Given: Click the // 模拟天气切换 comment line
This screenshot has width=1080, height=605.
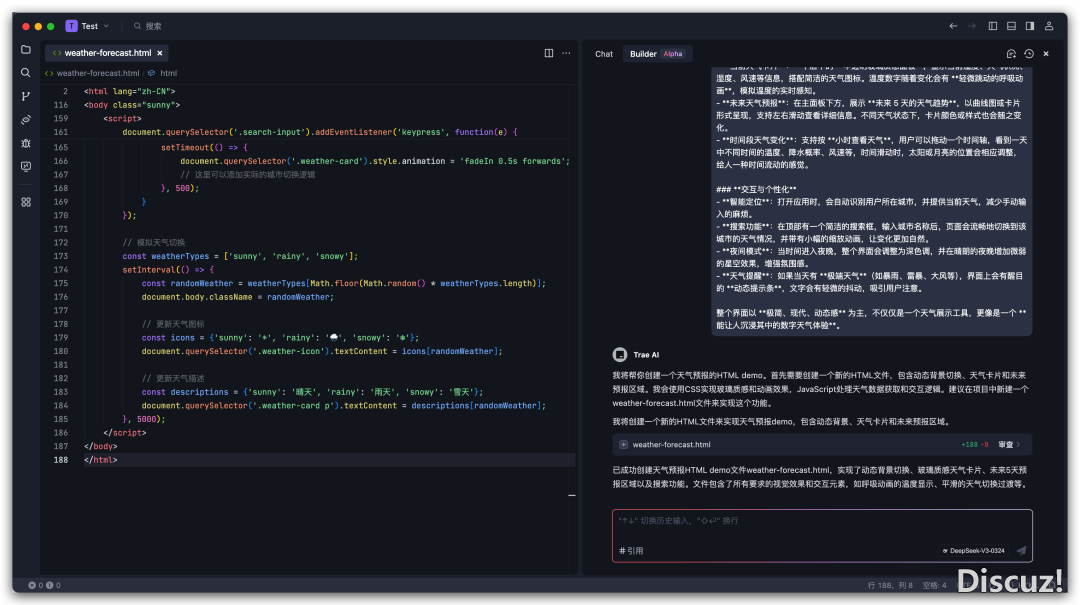Looking at the screenshot, I should point(154,243).
